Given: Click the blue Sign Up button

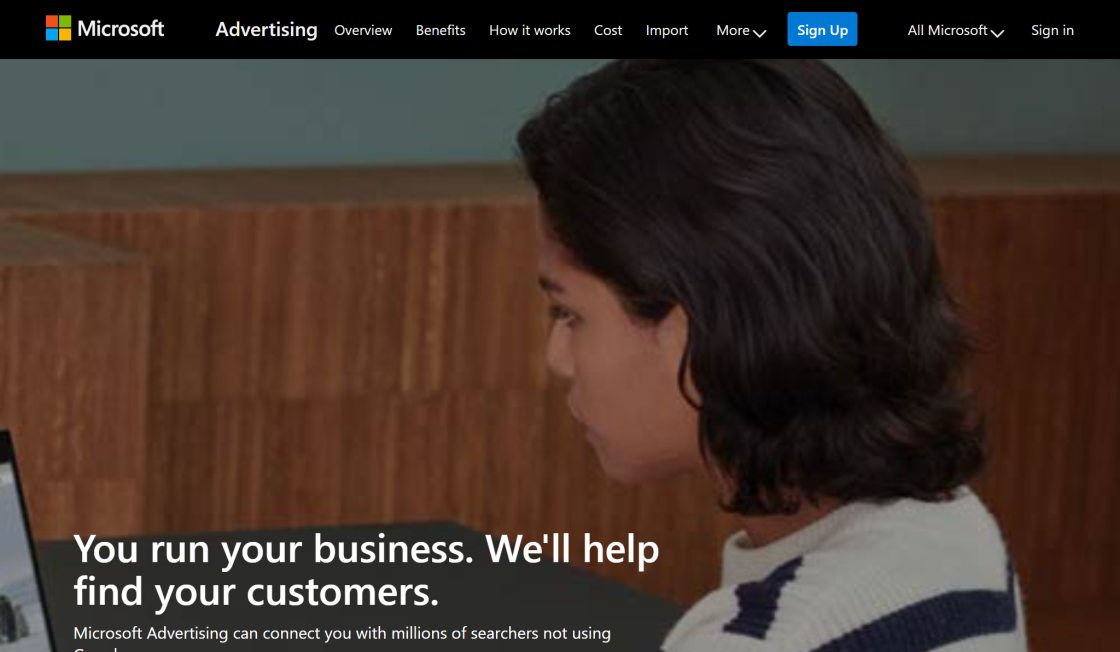Looking at the screenshot, I should [822, 29].
